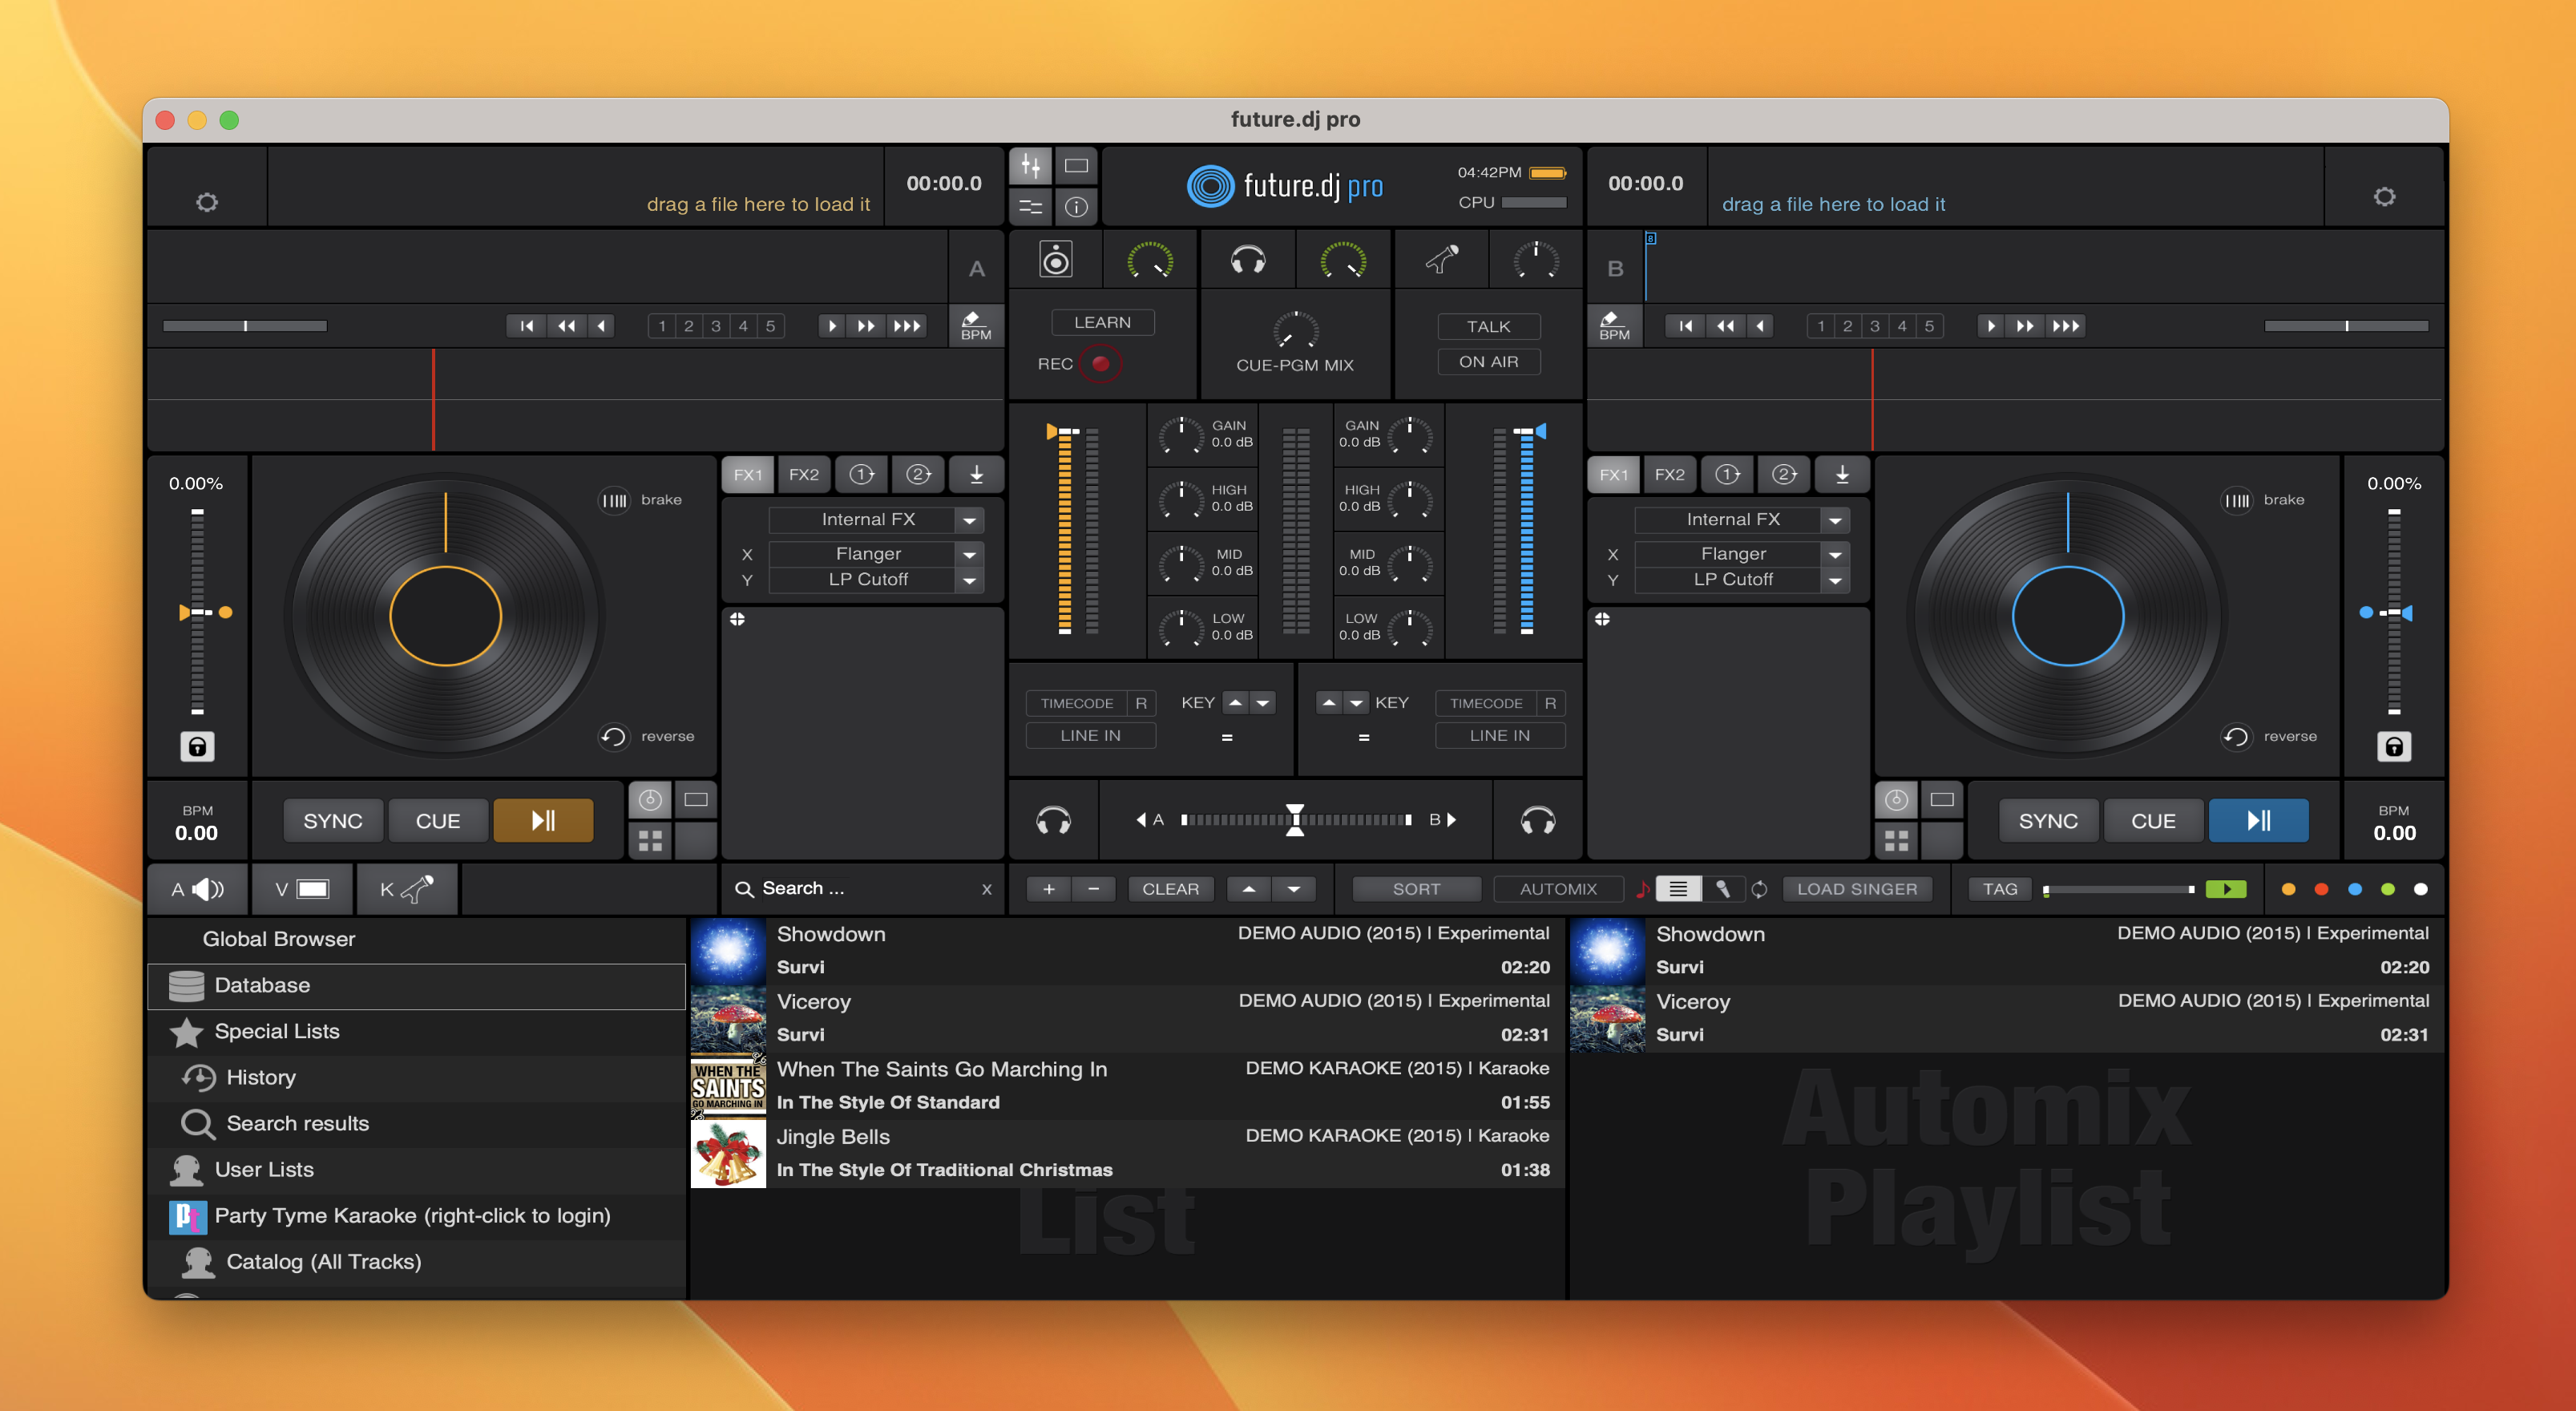Toggle deck A brake effect

[x=614, y=500]
